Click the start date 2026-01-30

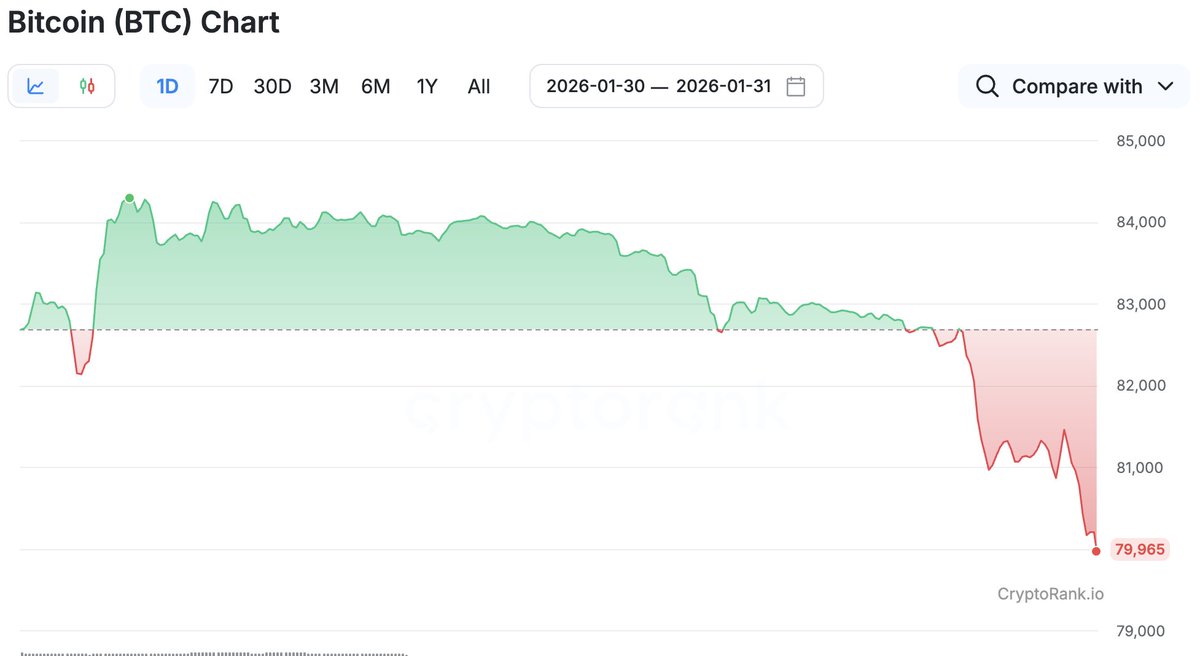[x=594, y=86]
